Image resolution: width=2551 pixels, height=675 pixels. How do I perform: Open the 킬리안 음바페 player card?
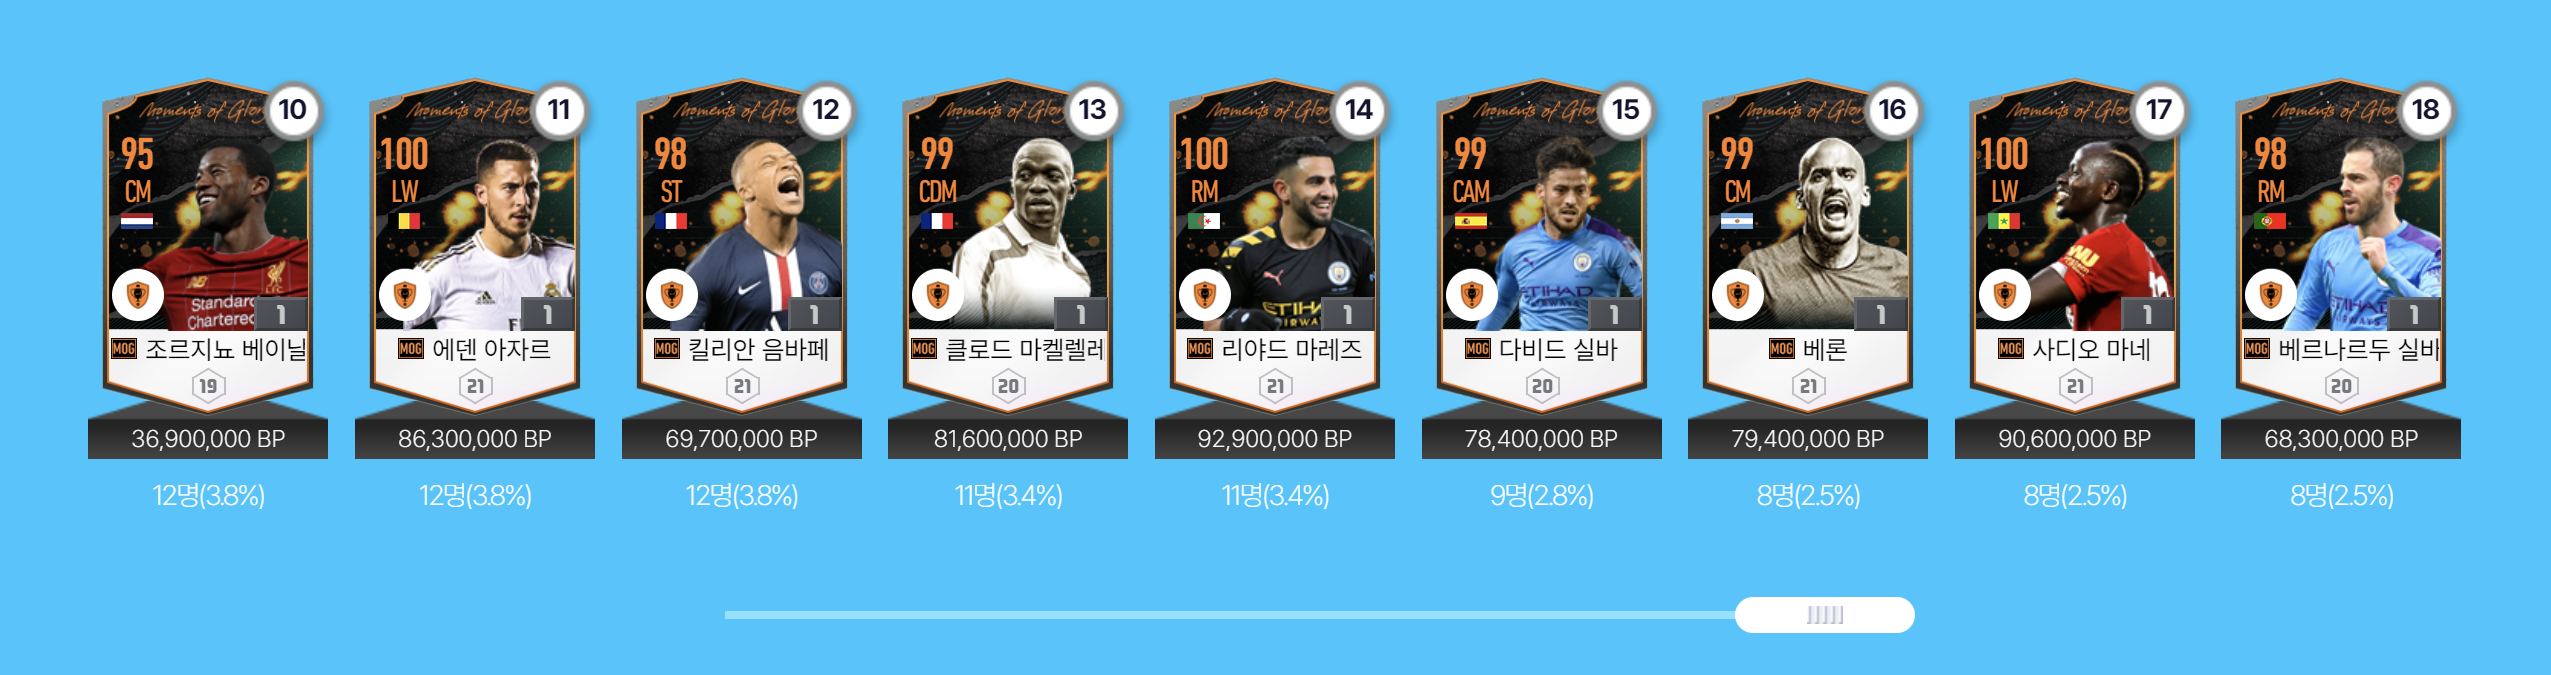[742, 245]
